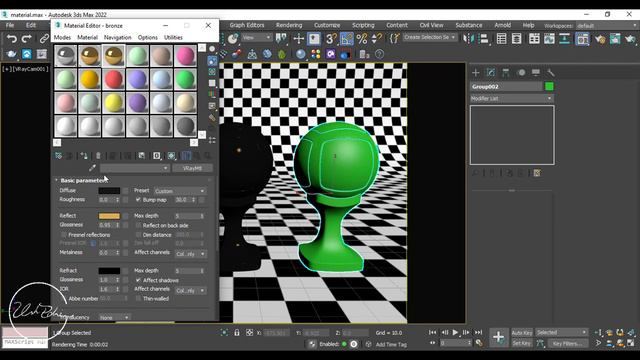Click the Reflect orange color swatch
The height and width of the screenshot is (360, 640).
pyautogui.click(x=109, y=216)
